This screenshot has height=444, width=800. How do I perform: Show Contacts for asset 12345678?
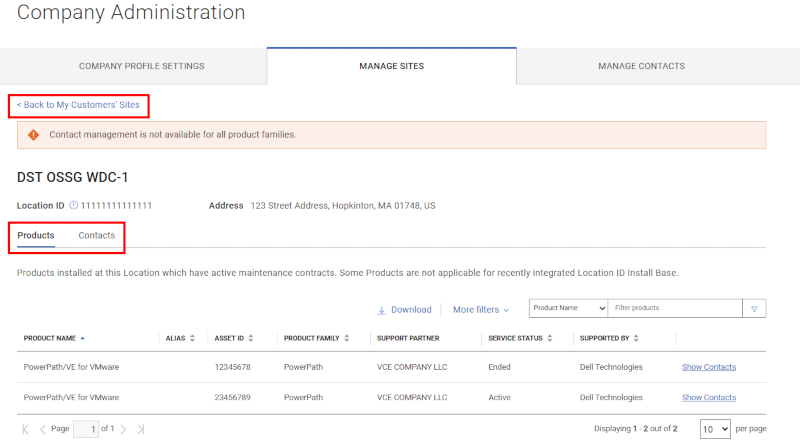pyautogui.click(x=708, y=367)
